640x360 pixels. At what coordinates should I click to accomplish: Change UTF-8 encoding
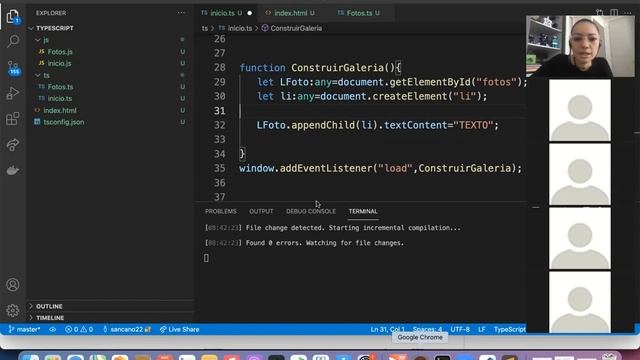pos(460,329)
